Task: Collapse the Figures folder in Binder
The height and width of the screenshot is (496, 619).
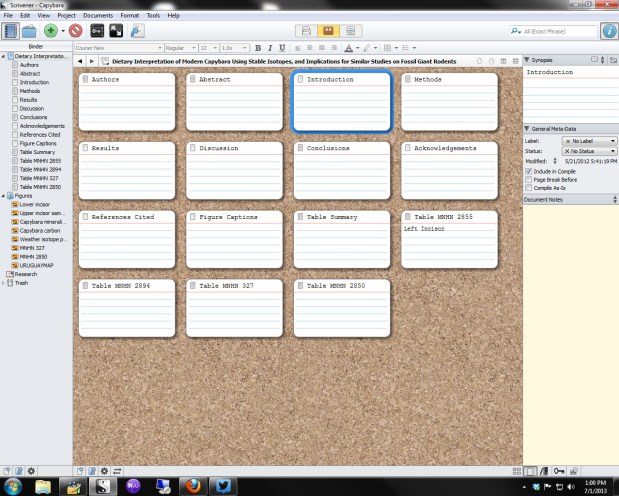Action: pyautogui.click(x=3, y=196)
